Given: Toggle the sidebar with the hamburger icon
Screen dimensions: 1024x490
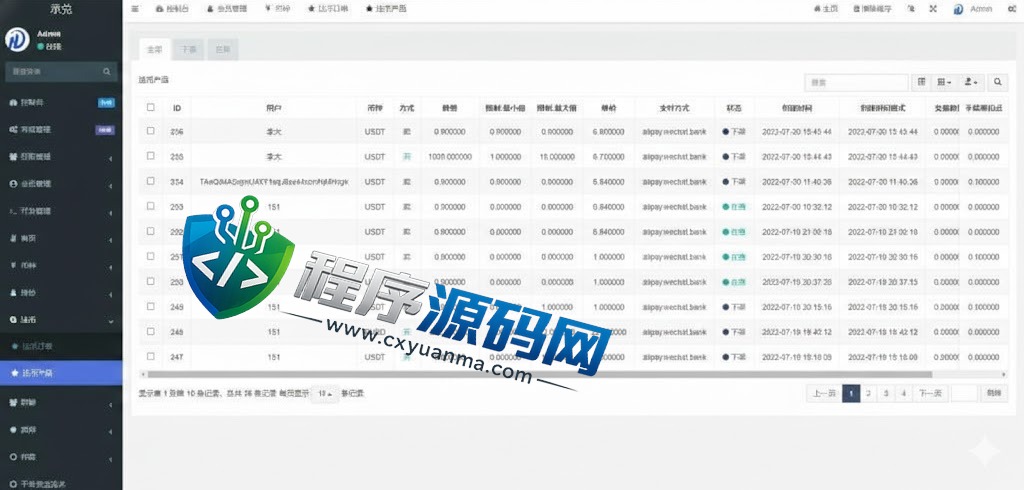Looking at the screenshot, I should pos(135,9).
